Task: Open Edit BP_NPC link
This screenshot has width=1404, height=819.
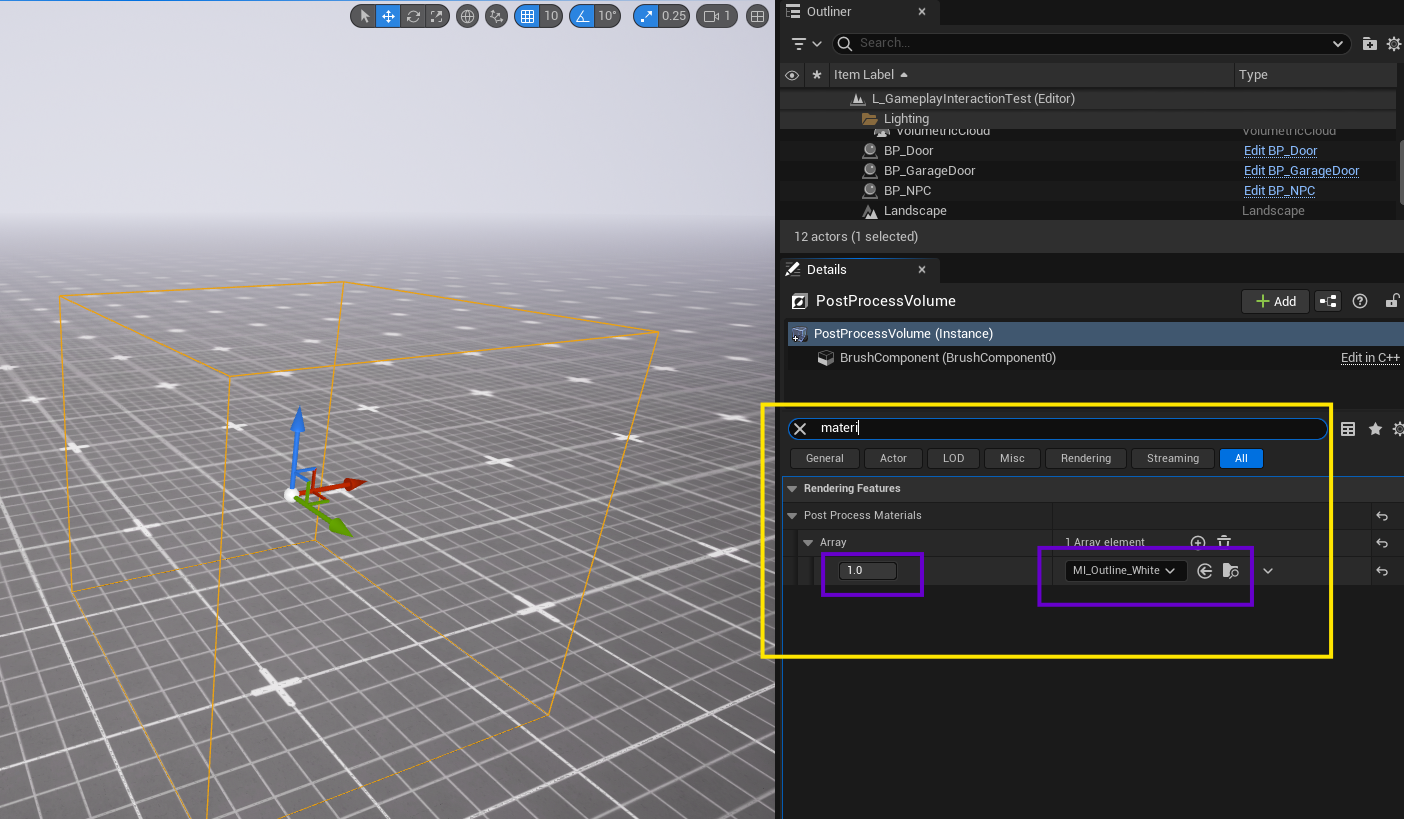Action: coord(1279,191)
